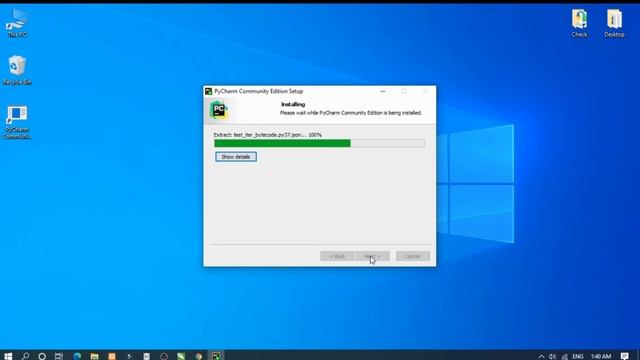Select This PC desktop icon
640x360 pixels.
17,24
